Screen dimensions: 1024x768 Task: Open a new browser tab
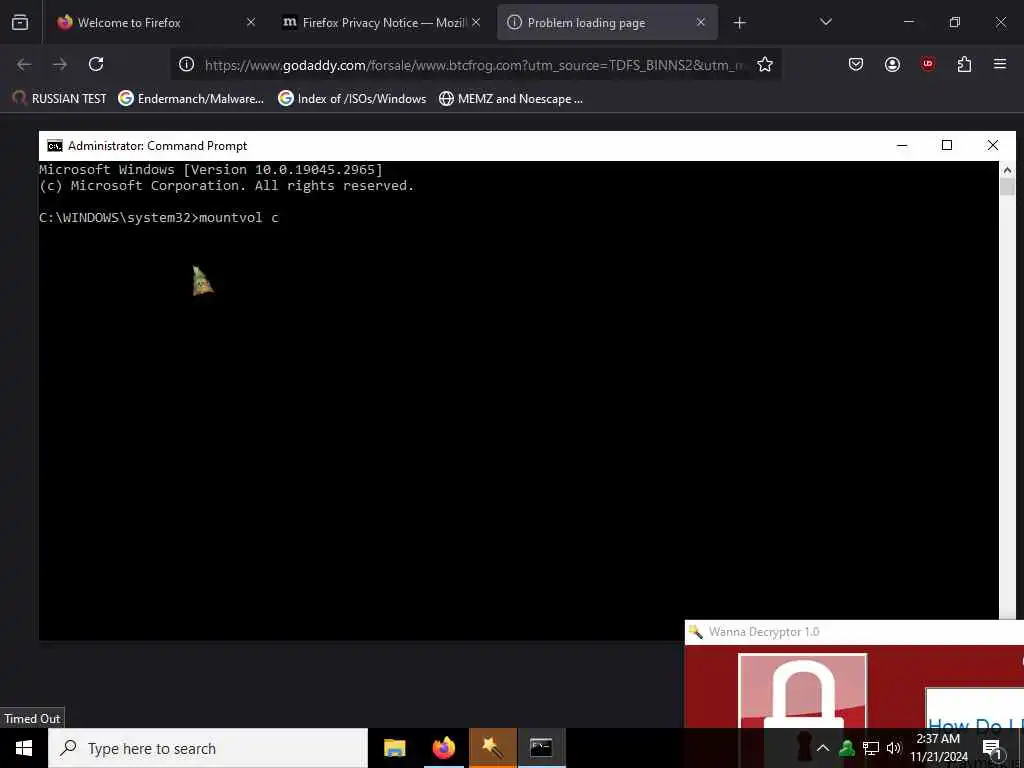click(x=739, y=23)
